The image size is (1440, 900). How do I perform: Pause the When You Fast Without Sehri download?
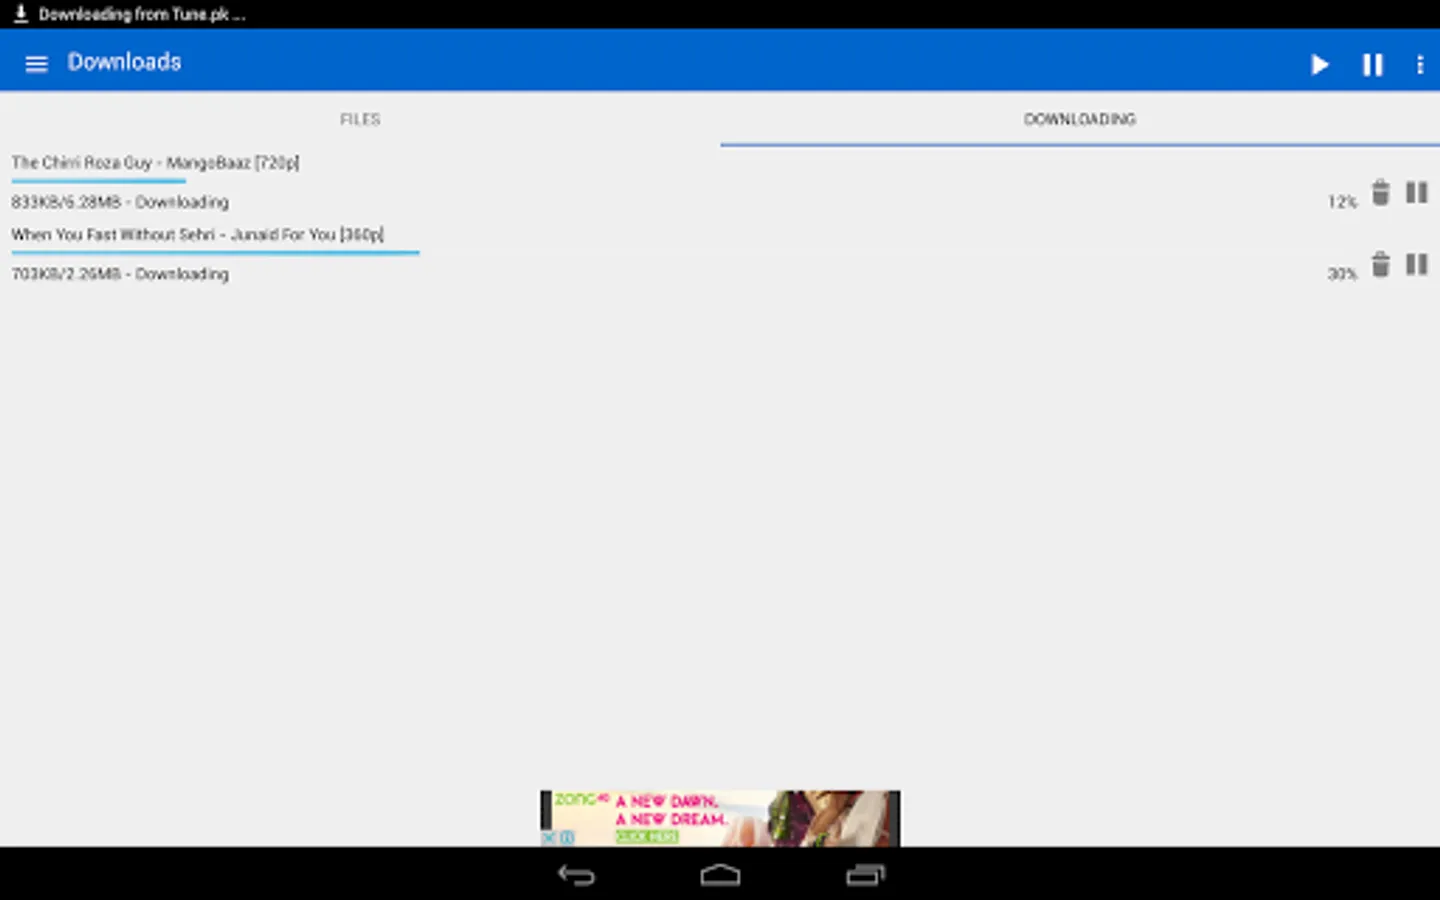(x=1417, y=264)
